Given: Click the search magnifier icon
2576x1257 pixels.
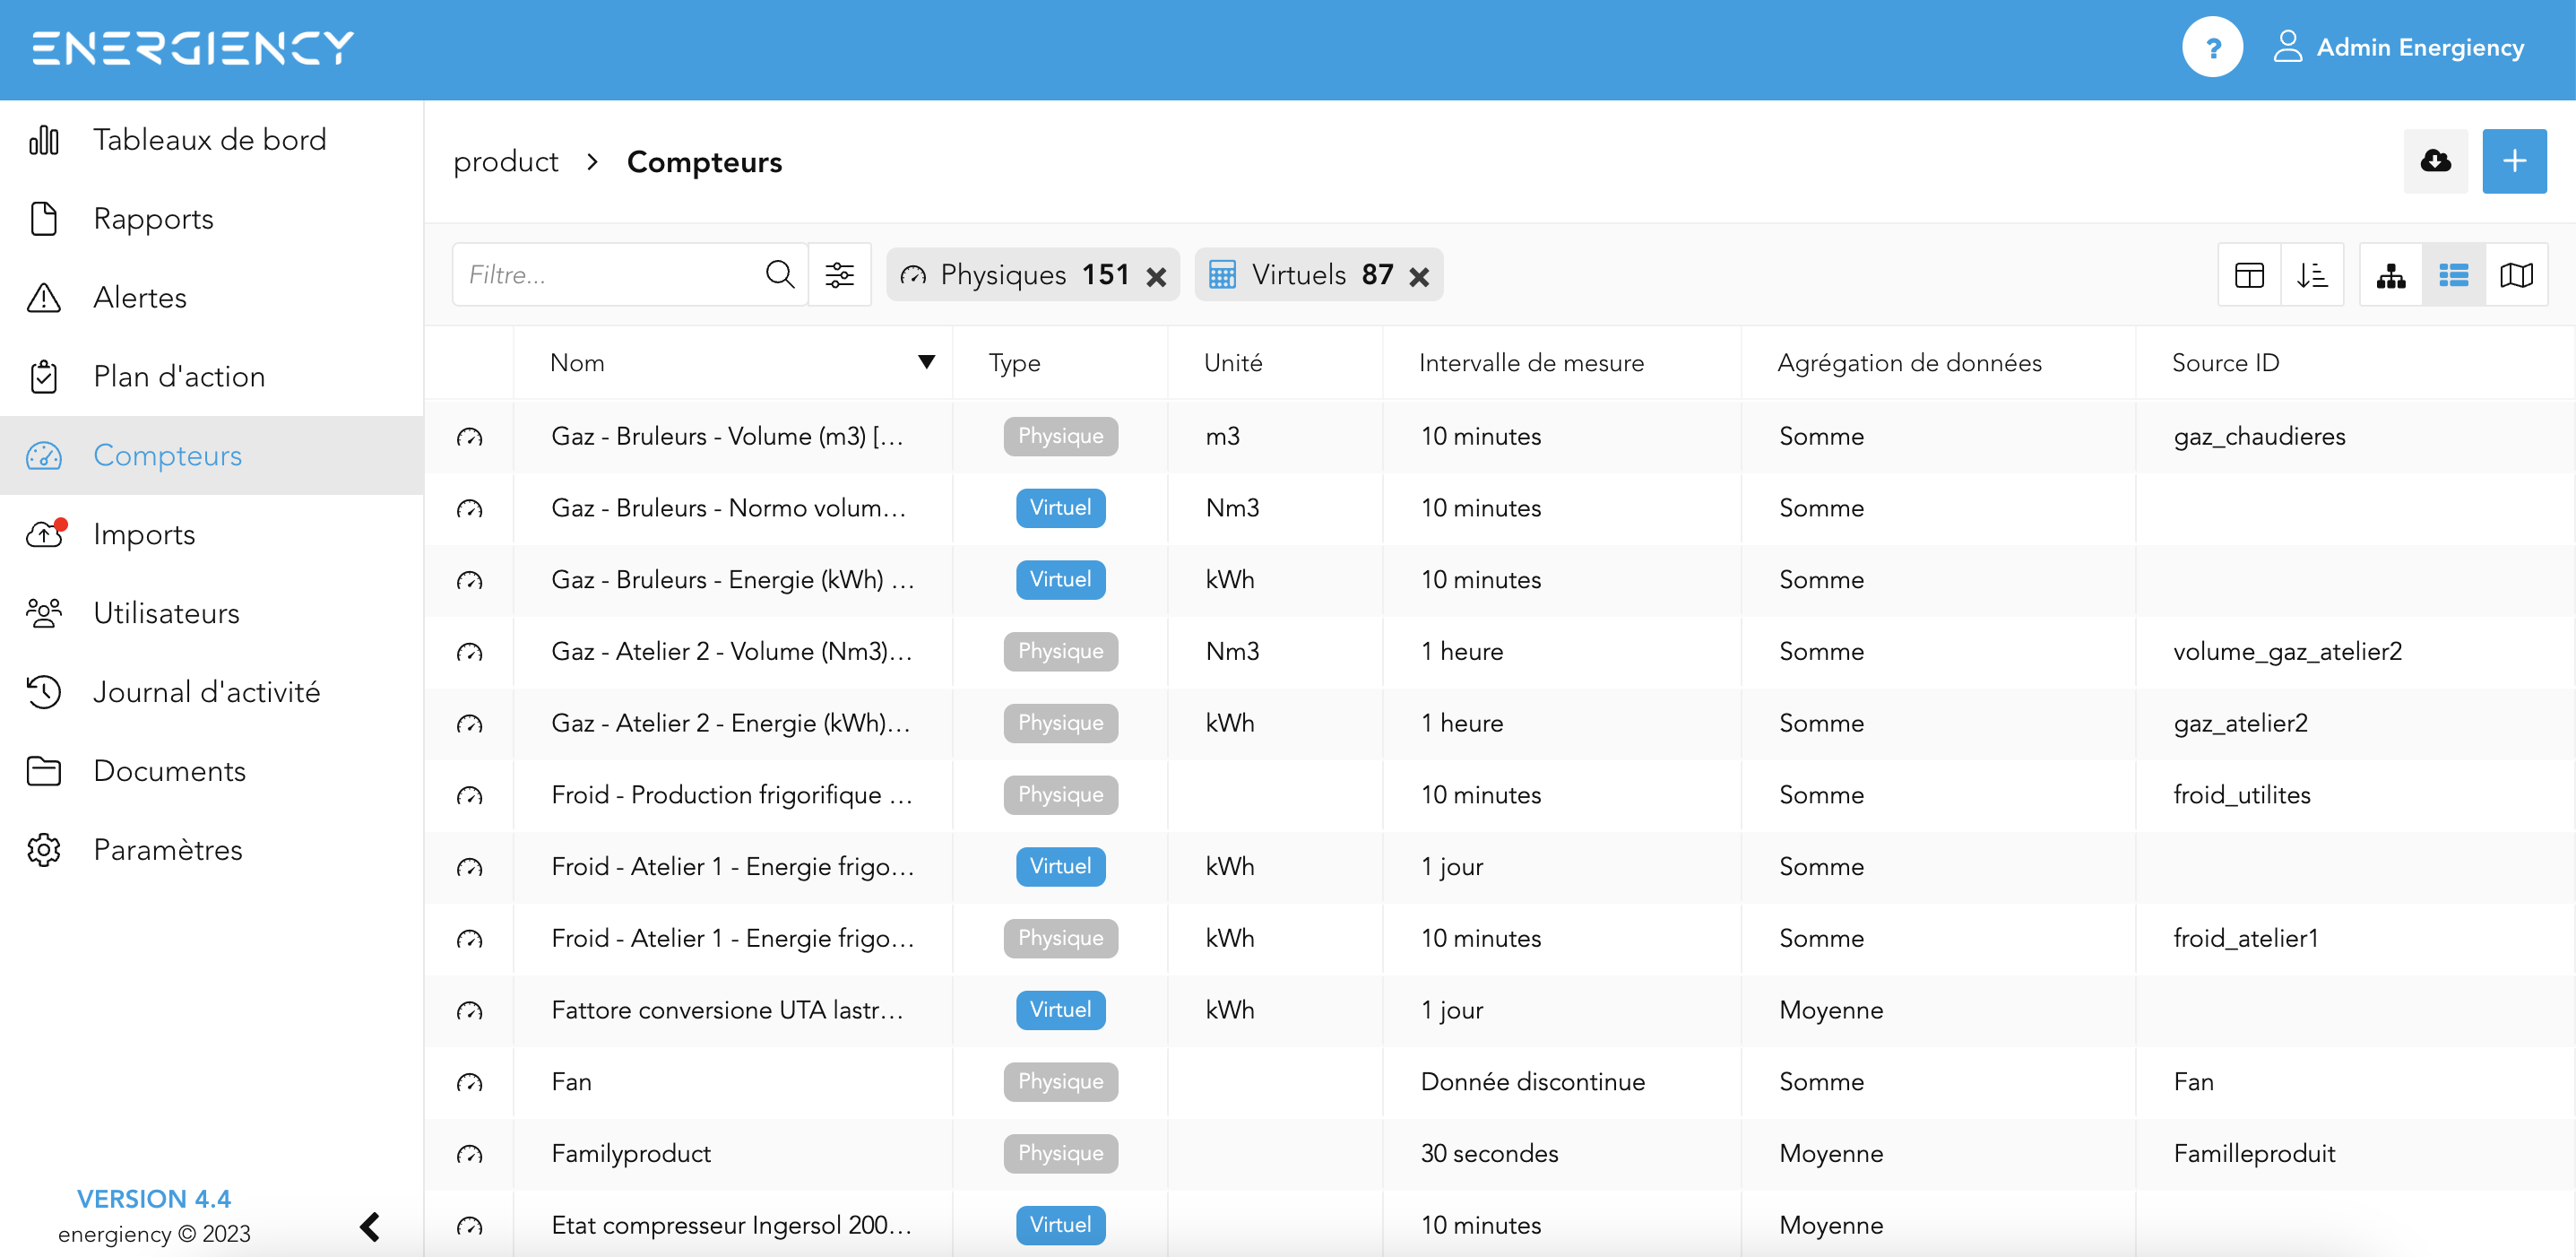Looking at the screenshot, I should (x=780, y=274).
